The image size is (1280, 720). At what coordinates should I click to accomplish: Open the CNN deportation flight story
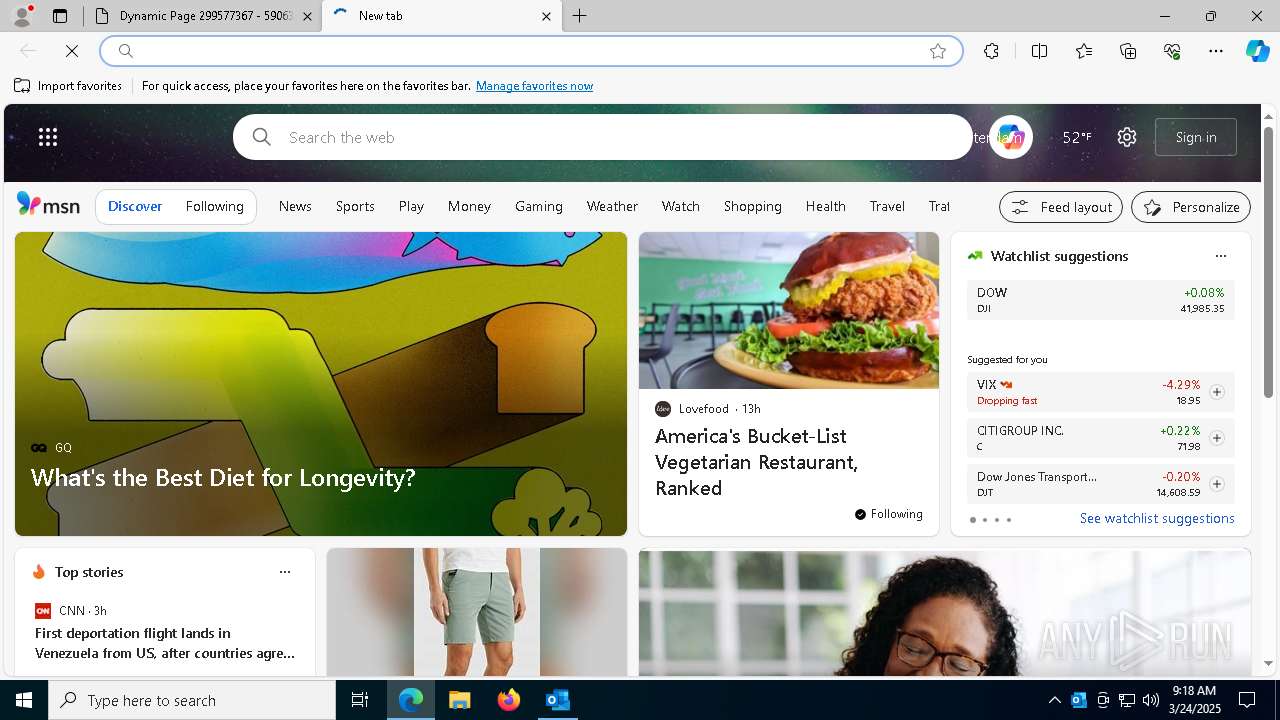[x=165, y=643]
